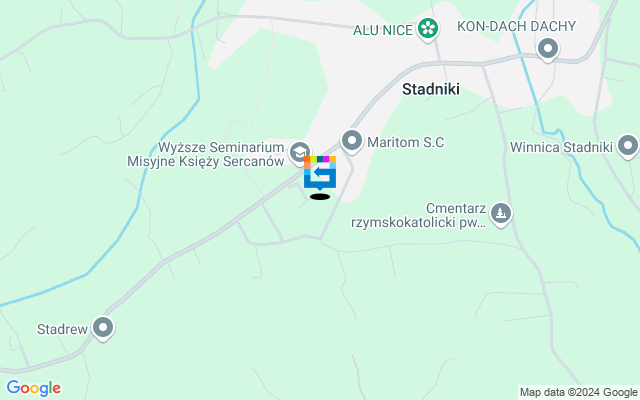Viewport: 640px width, 400px height.
Task: Open the Google logo link
Action: (x=33, y=388)
